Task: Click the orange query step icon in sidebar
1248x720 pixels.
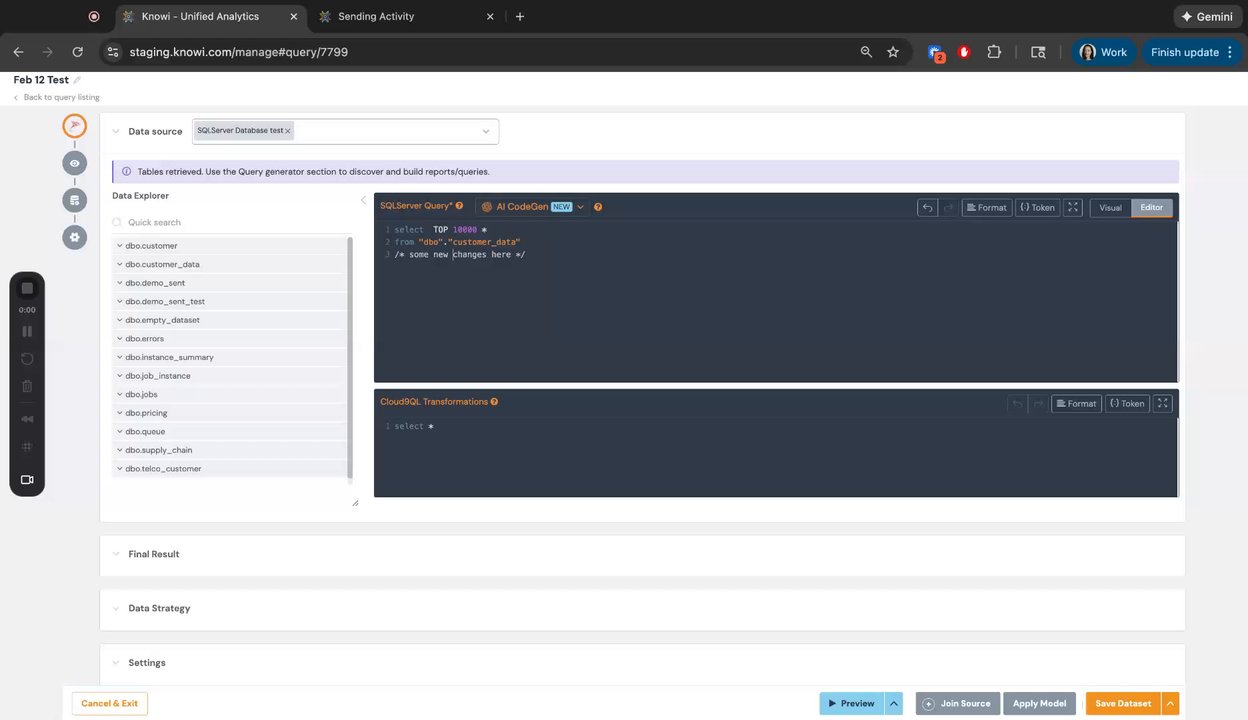Action: click(x=74, y=125)
